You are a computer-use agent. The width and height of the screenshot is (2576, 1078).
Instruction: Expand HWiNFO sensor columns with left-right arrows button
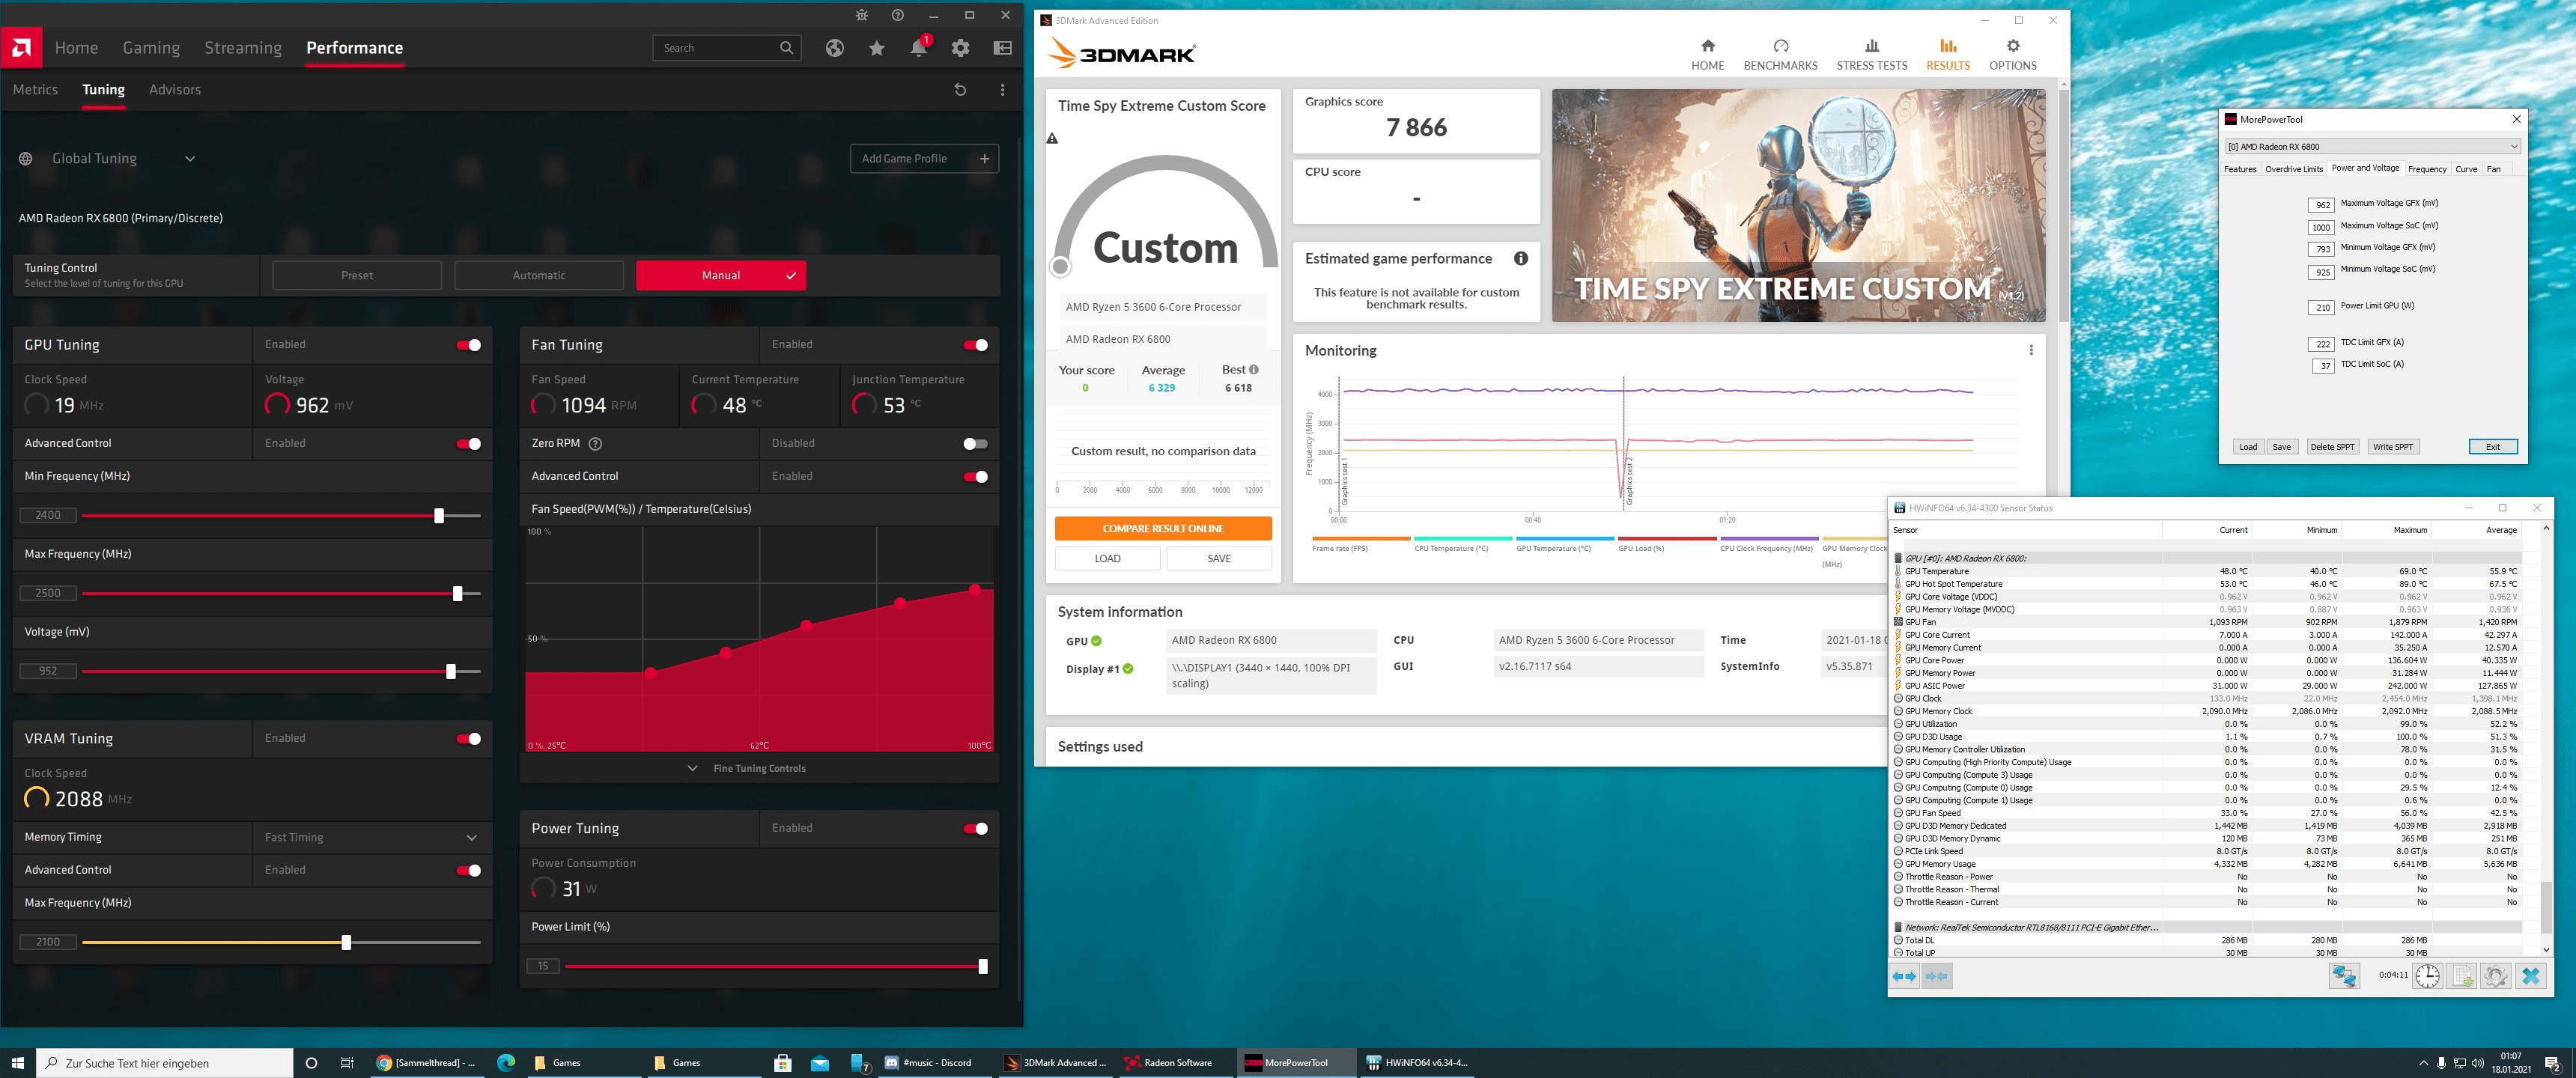[1904, 976]
